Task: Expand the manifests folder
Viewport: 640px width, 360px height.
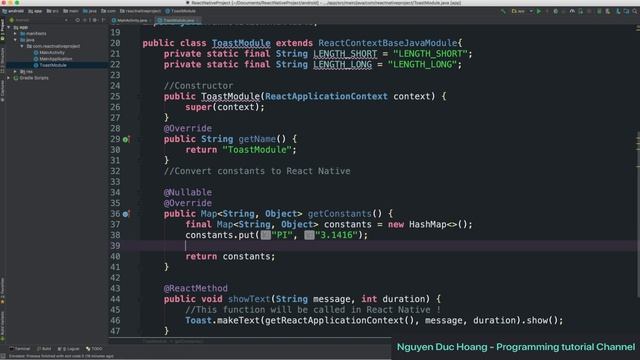Action: click(x=16, y=33)
